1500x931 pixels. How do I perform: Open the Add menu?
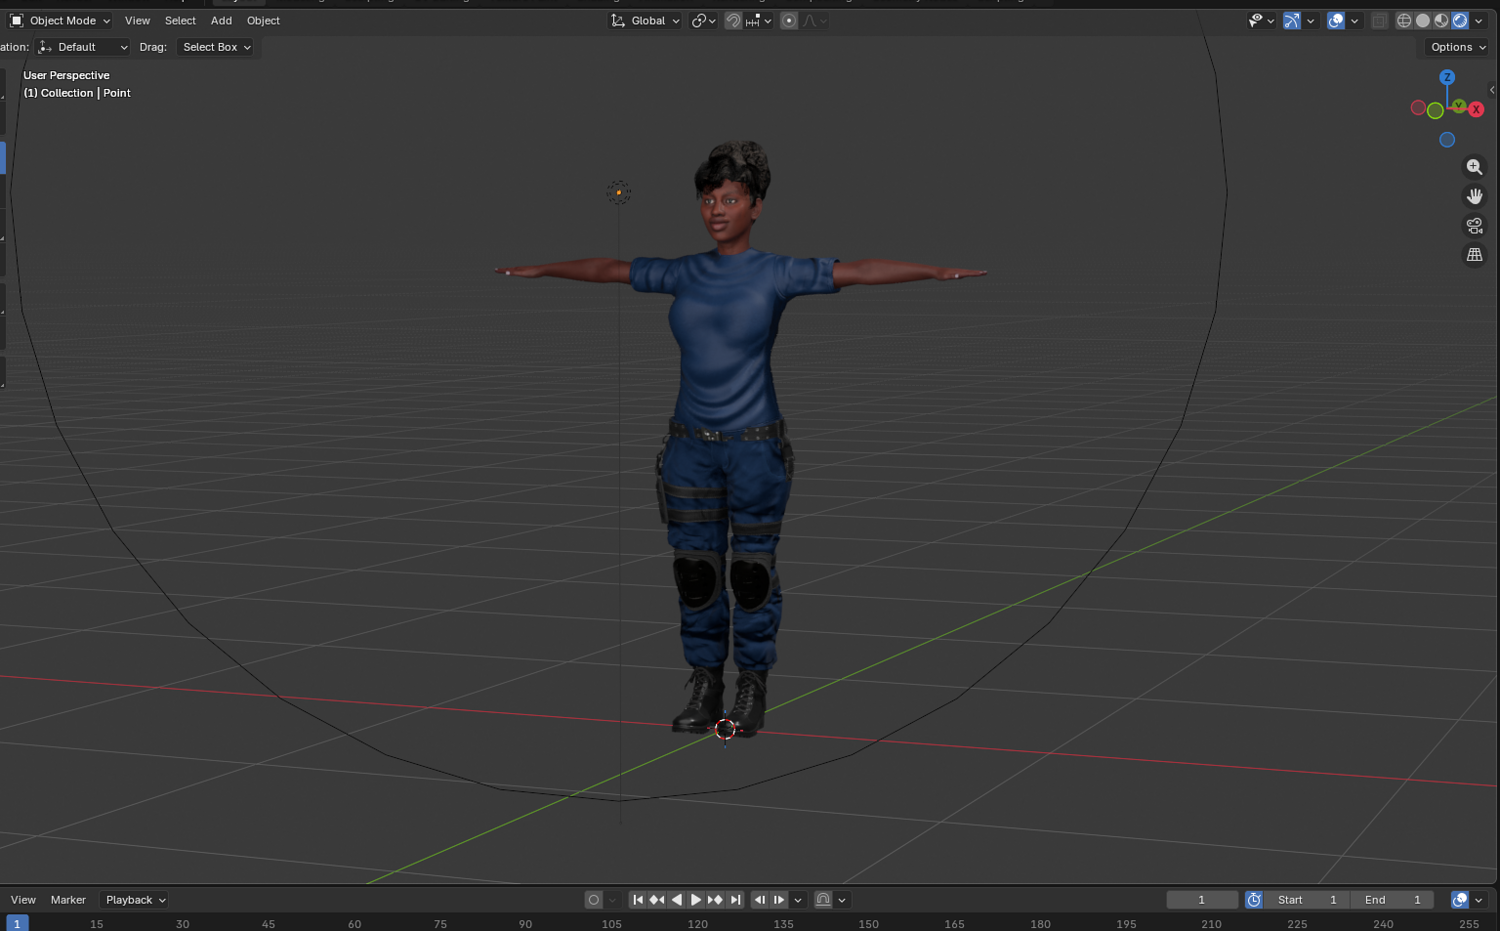(221, 21)
